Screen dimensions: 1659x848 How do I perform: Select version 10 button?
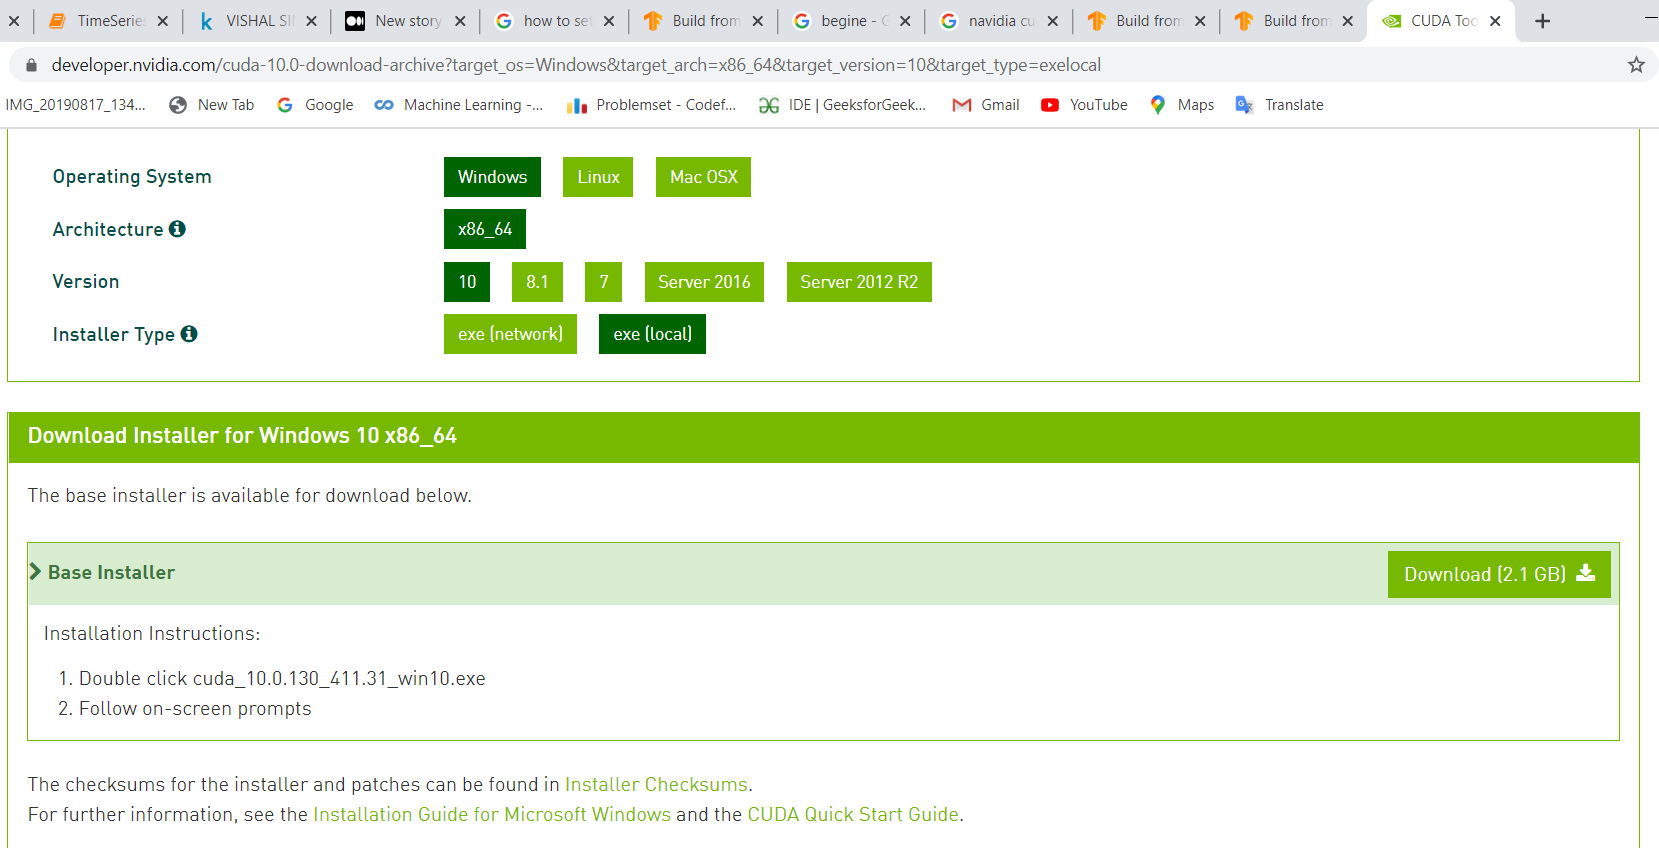[467, 282]
